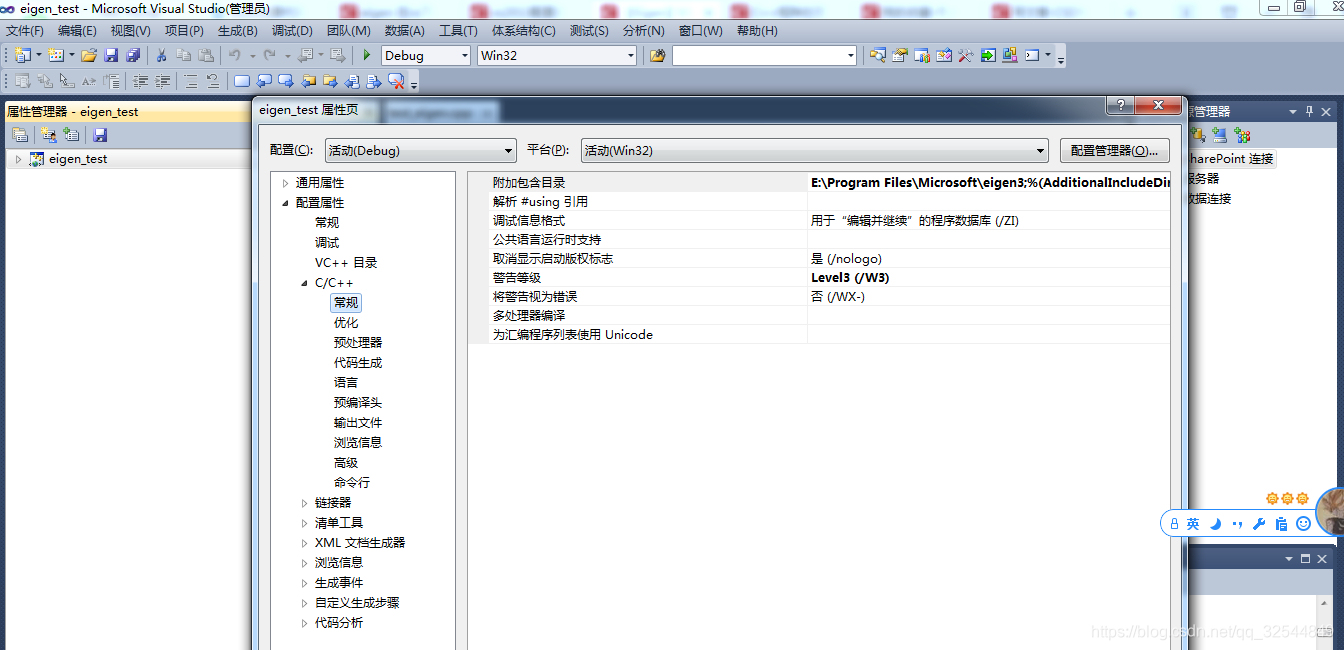Click the Clear all bookmarks red X icon
This screenshot has height=650, width=1344.
396,81
